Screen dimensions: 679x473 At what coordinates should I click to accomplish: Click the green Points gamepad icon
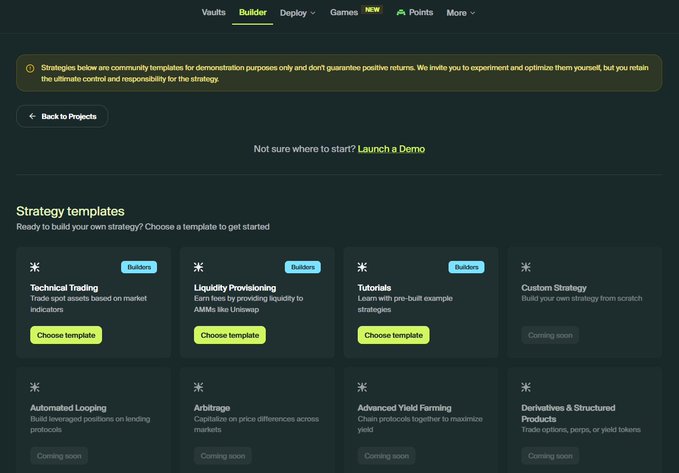[401, 13]
